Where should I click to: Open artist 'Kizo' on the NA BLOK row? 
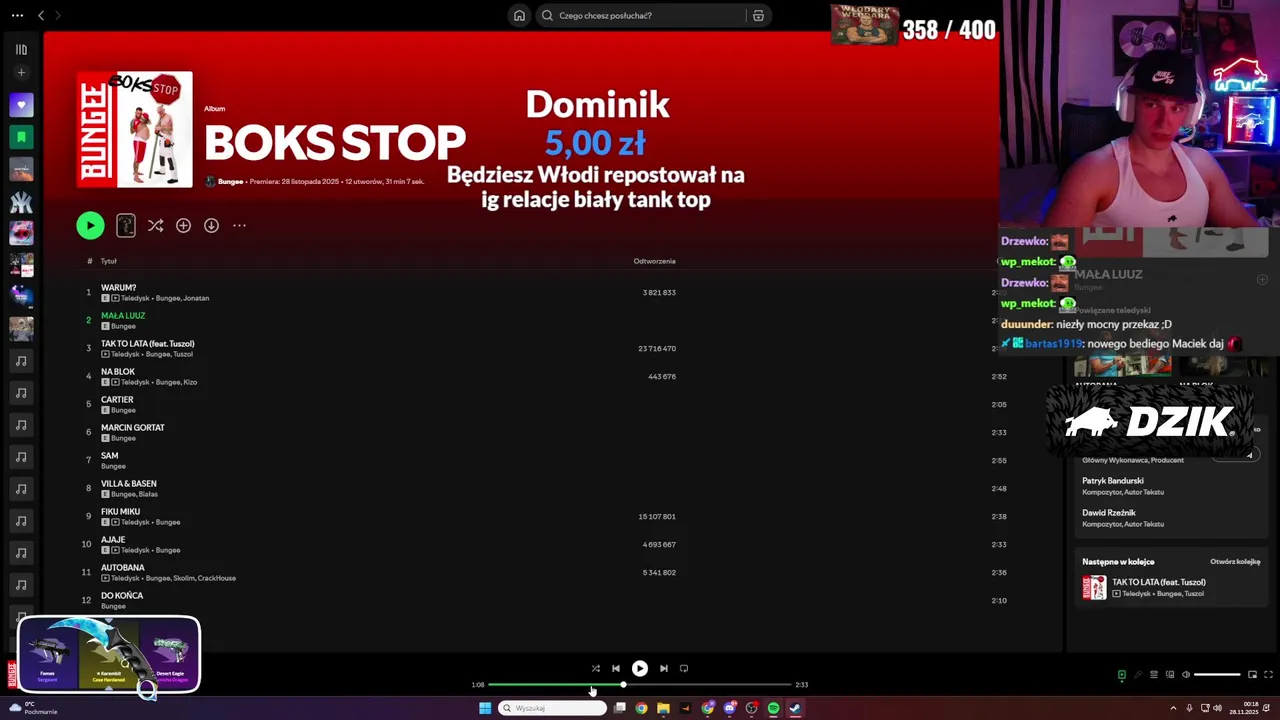point(190,382)
